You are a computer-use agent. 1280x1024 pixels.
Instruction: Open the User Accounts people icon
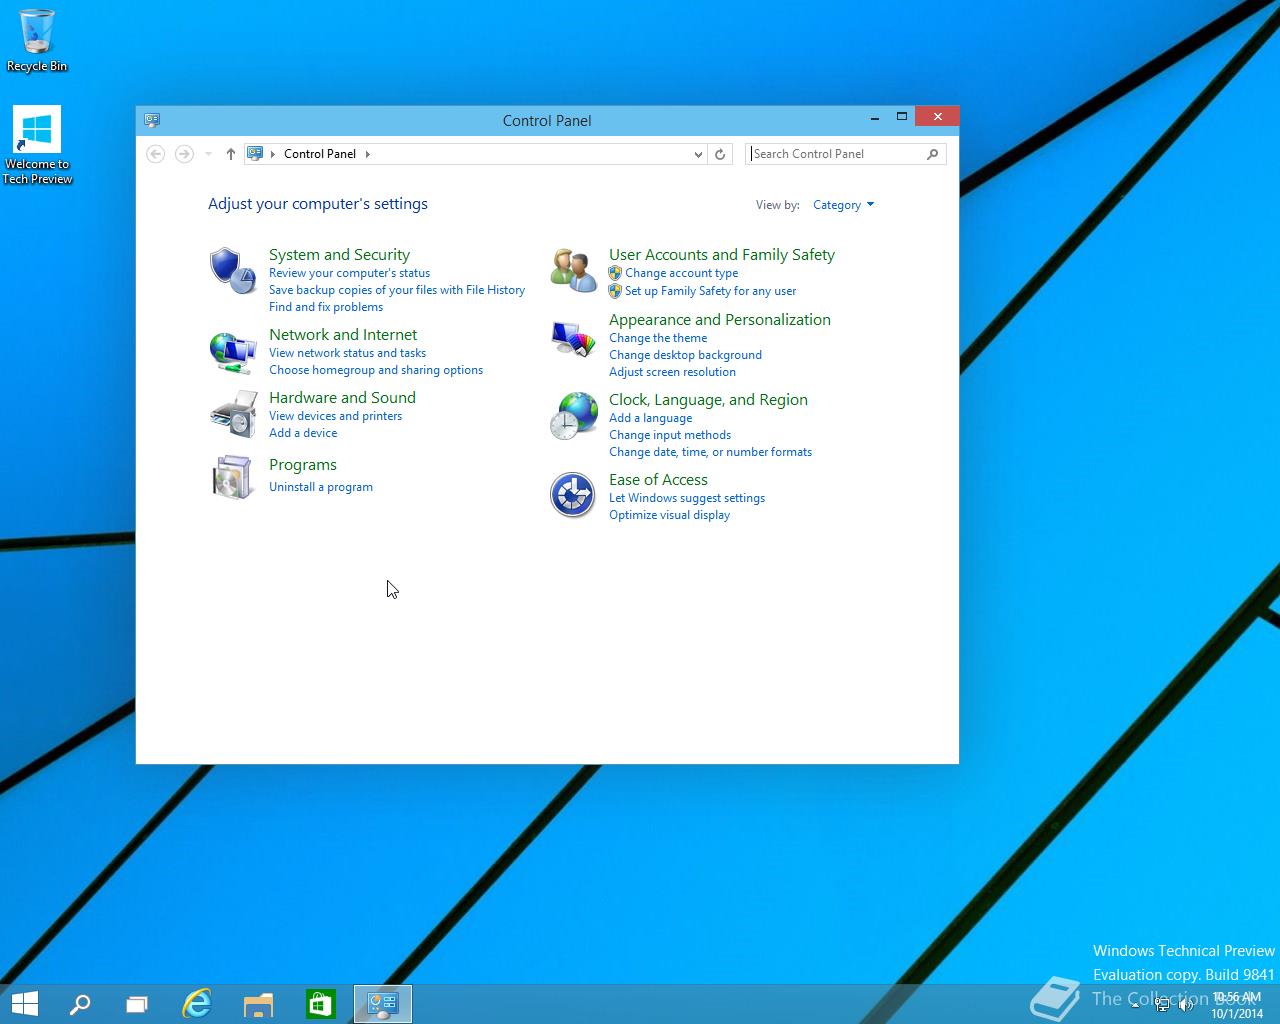[x=573, y=270]
